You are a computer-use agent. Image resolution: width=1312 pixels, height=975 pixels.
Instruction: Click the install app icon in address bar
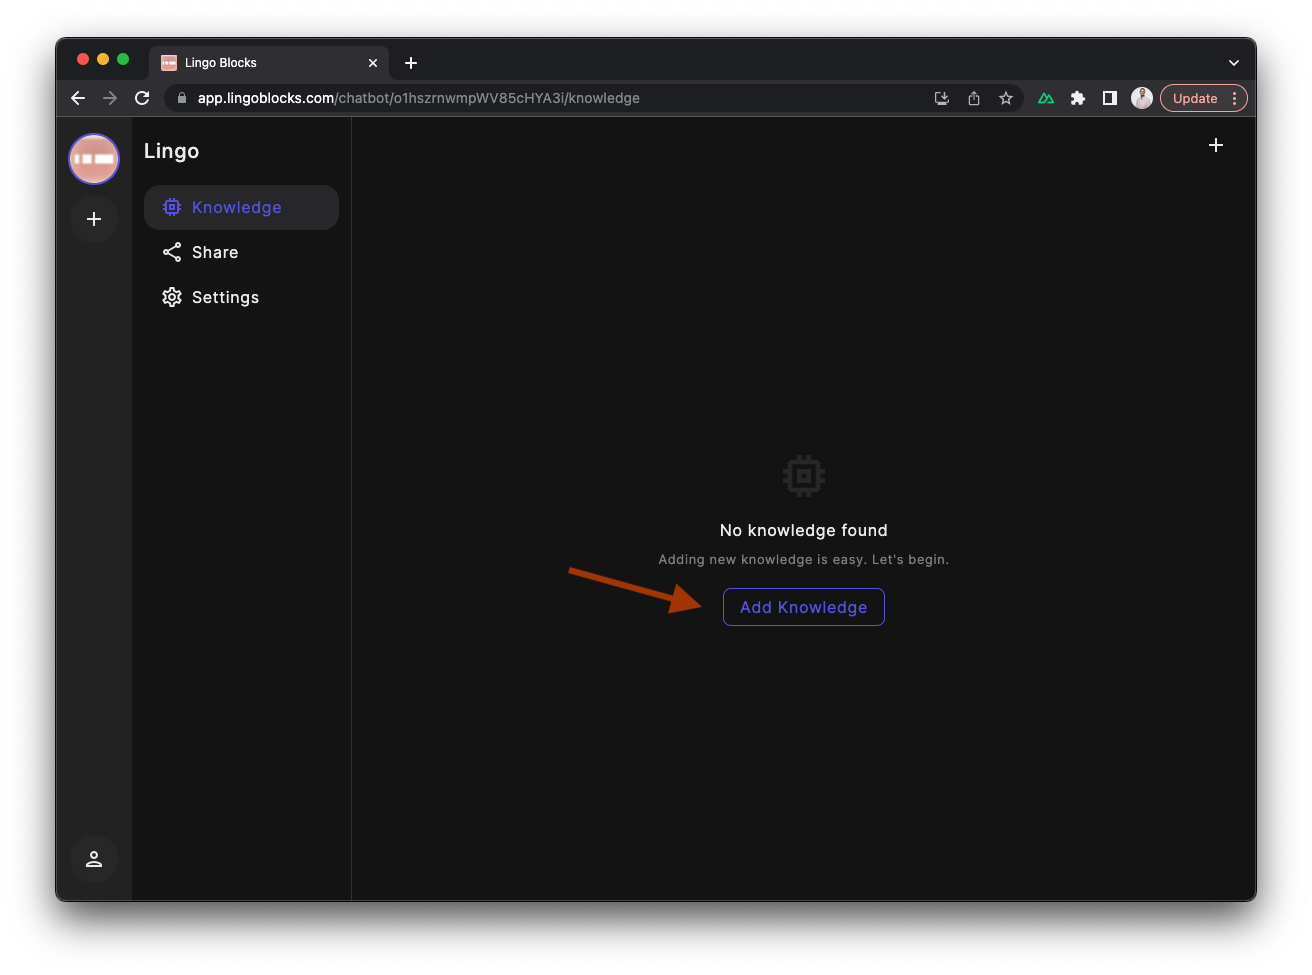point(941,98)
